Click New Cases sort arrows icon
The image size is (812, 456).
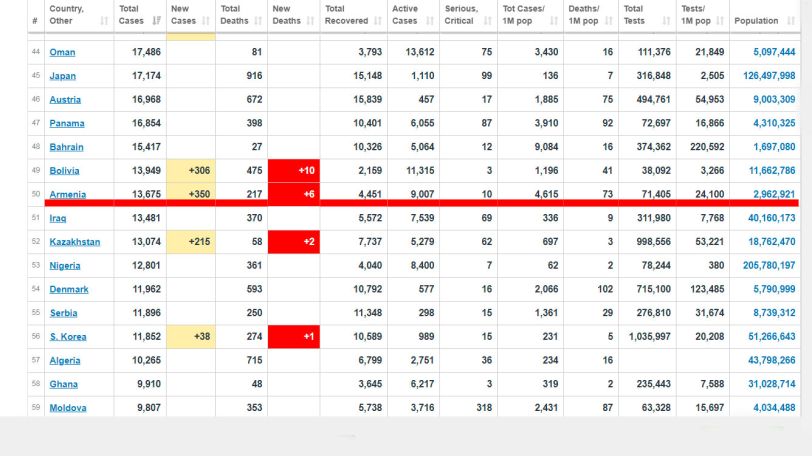206,21
